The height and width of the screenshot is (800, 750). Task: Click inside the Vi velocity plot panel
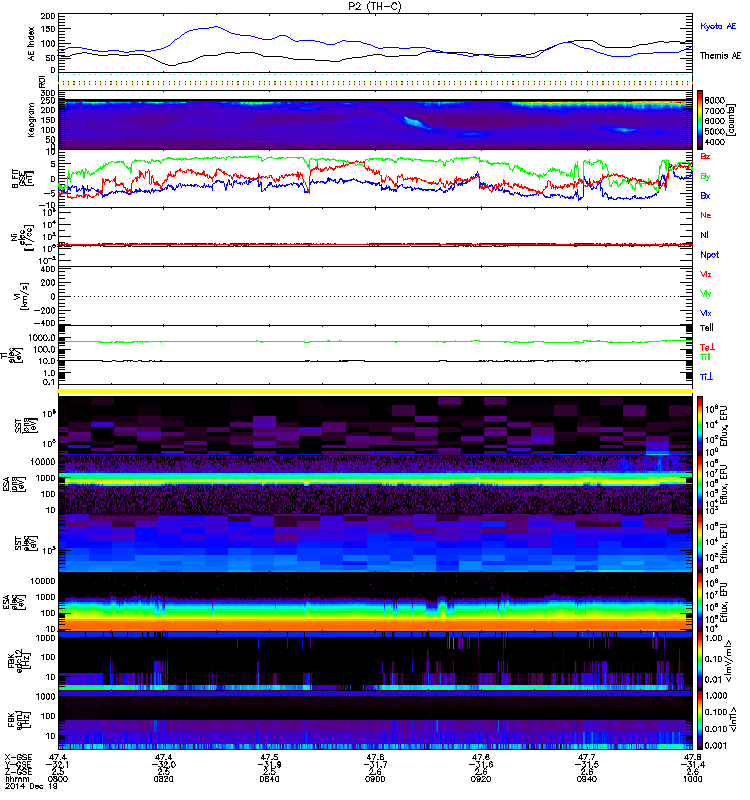click(x=375, y=296)
